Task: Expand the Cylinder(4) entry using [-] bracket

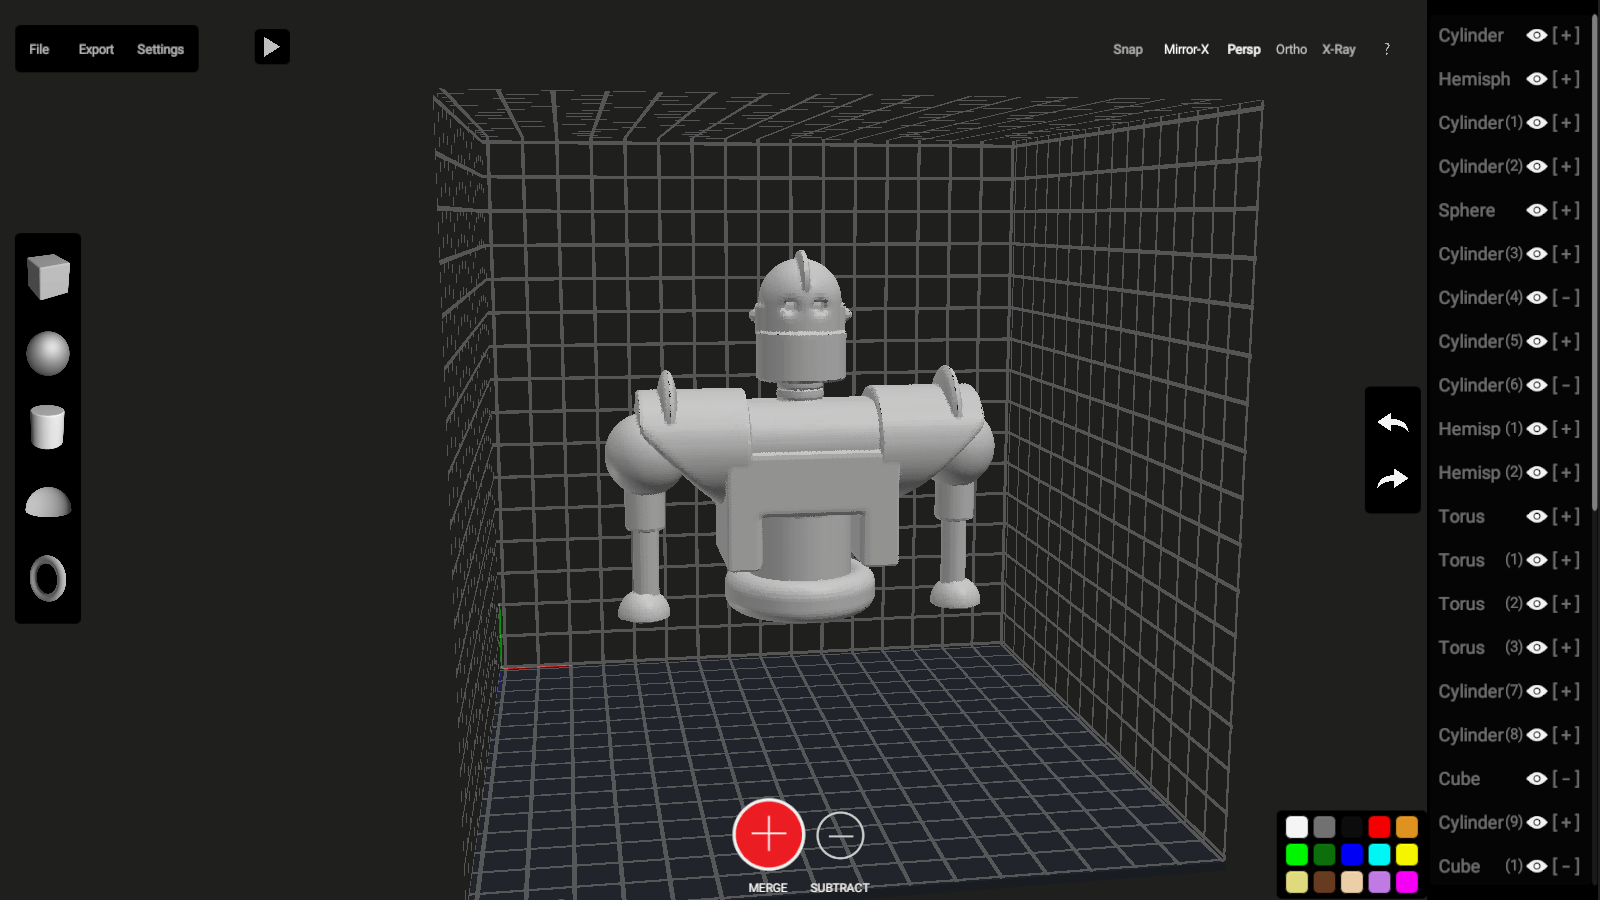Action: (x=1566, y=298)
